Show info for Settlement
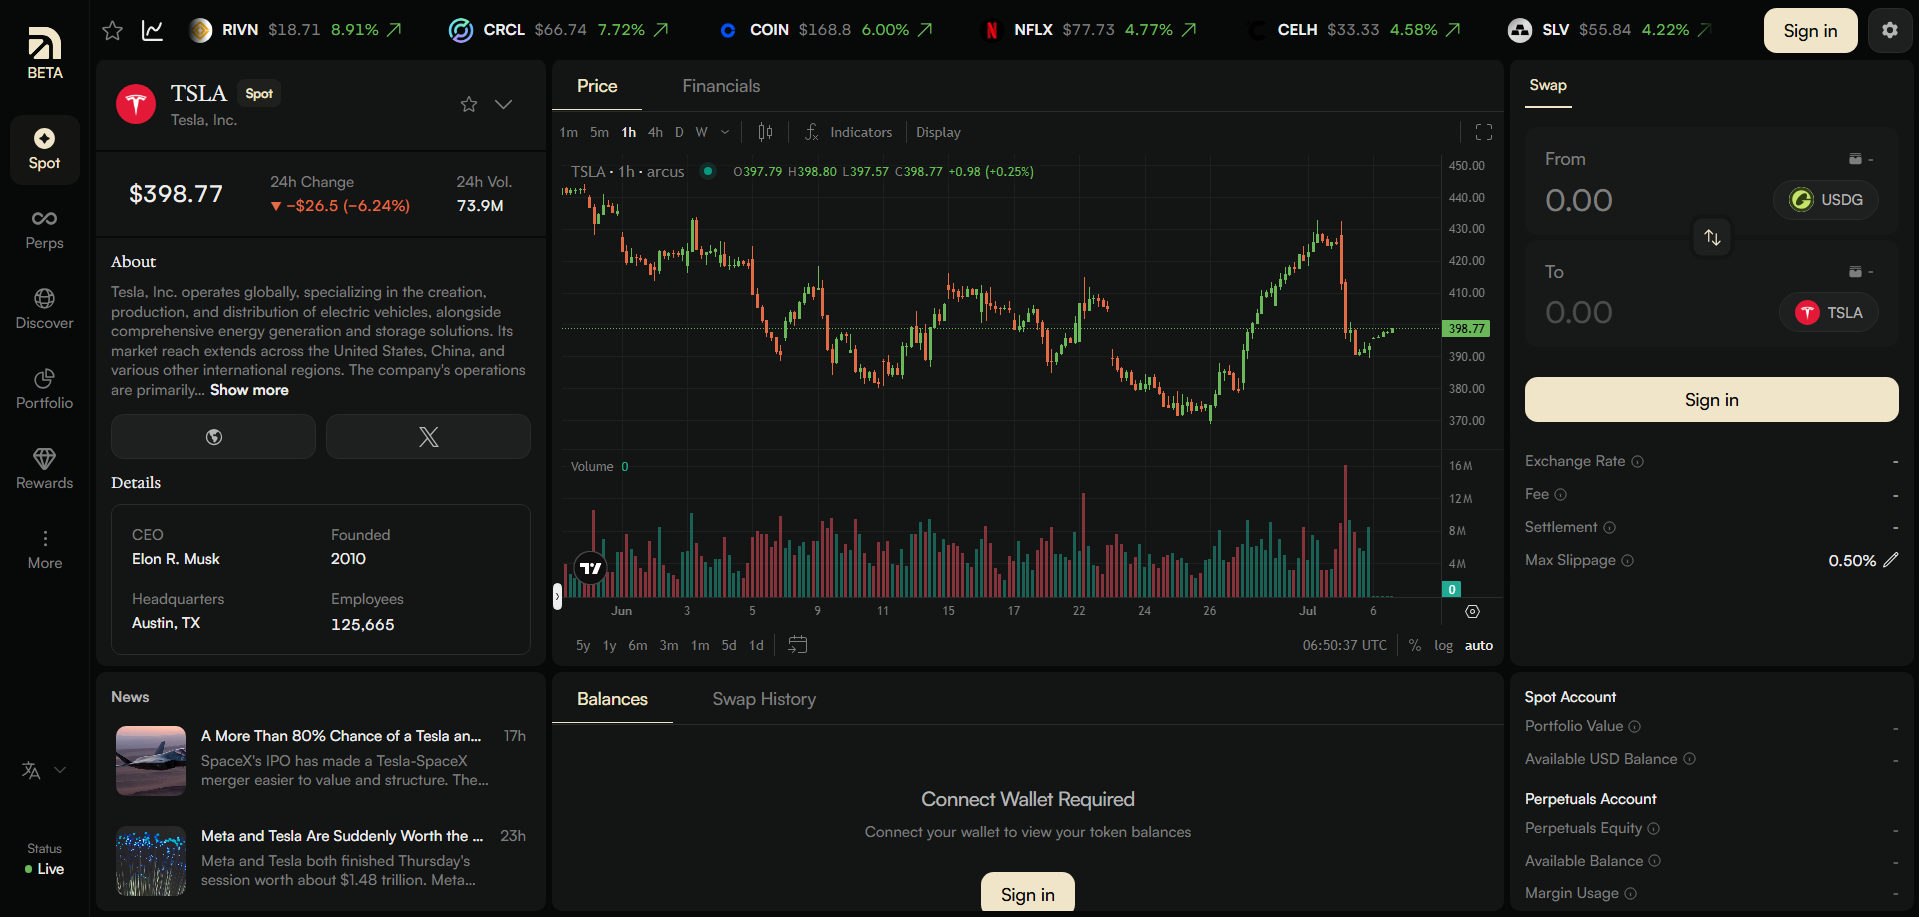The width and height of the screenshot is (1919, 917). 1610,527
